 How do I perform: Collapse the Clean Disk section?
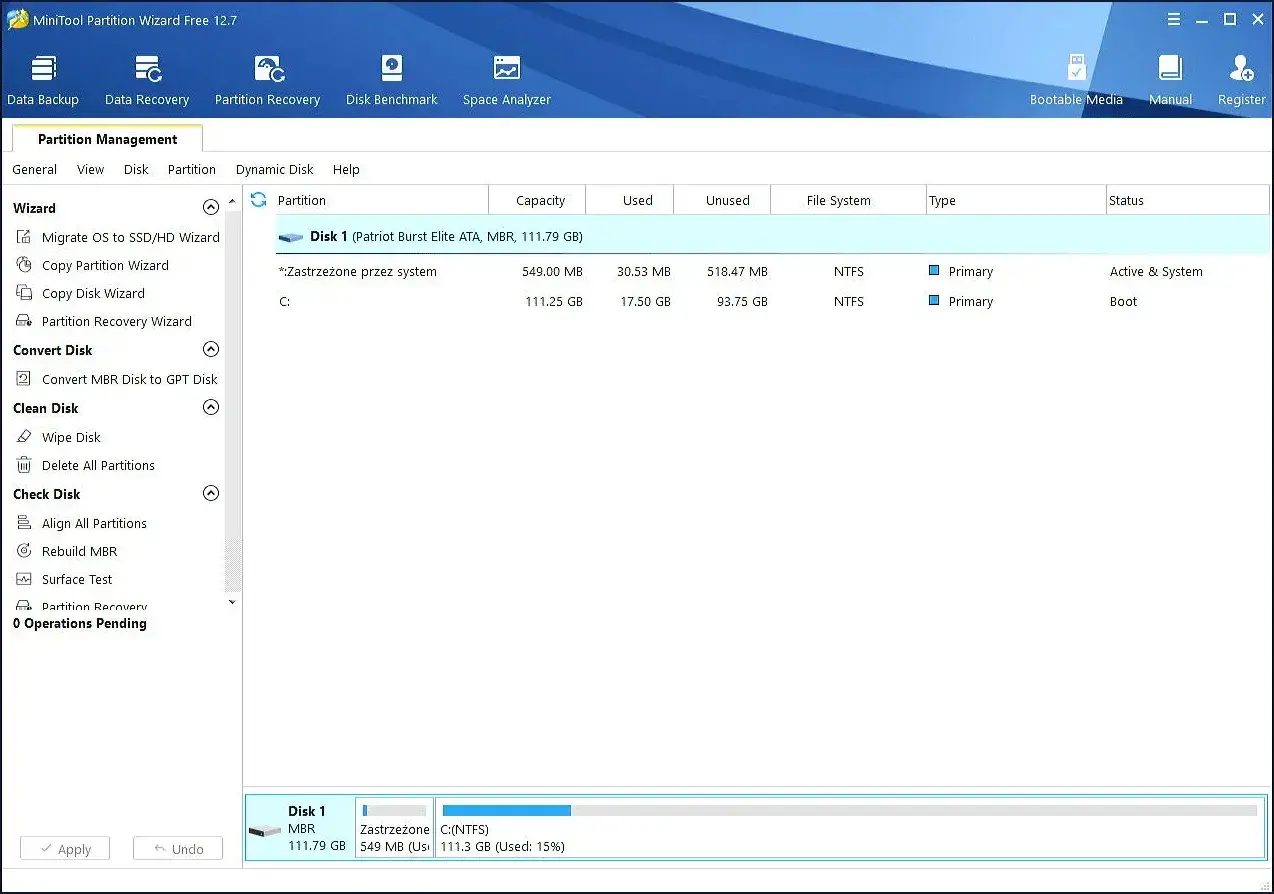[211, 407]
